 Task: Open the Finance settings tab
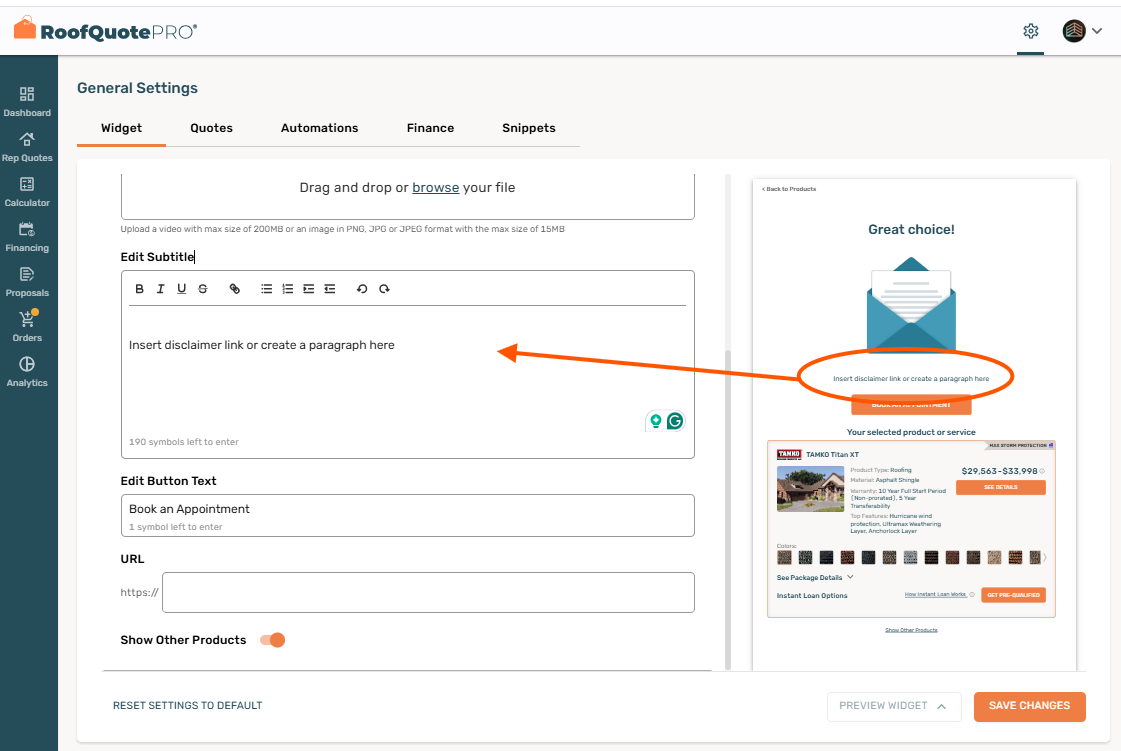430,128
